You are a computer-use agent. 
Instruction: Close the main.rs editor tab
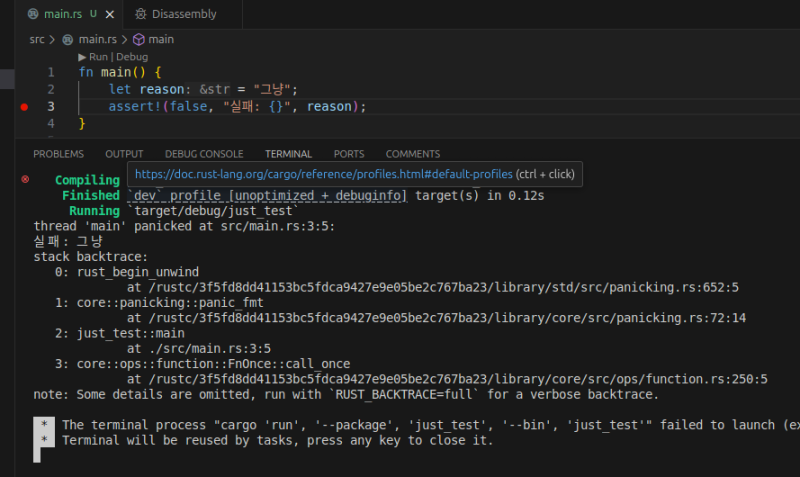tap(109, 15)
